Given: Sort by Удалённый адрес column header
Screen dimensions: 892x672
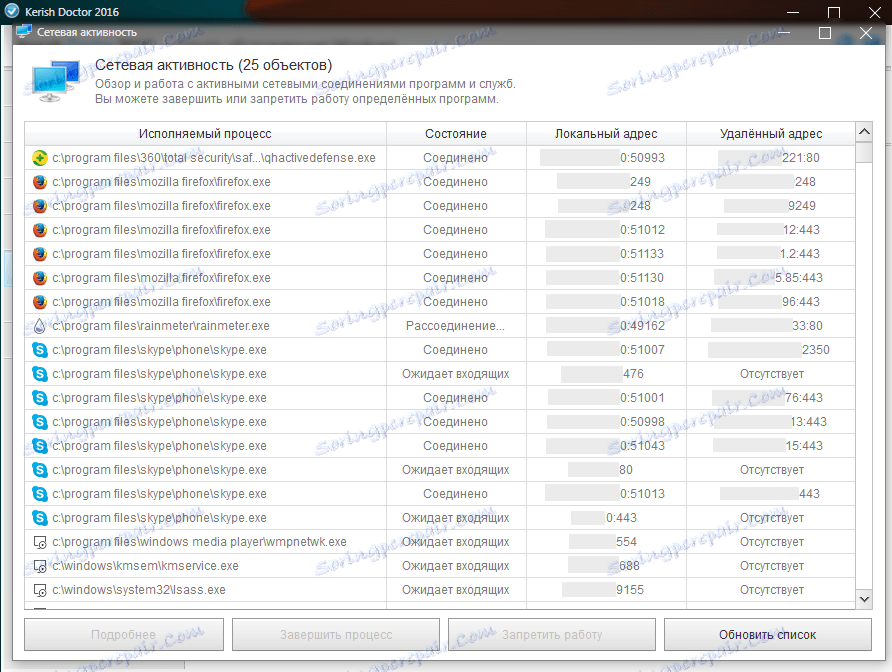Looking at the screenshot, I should coord(771,134).
